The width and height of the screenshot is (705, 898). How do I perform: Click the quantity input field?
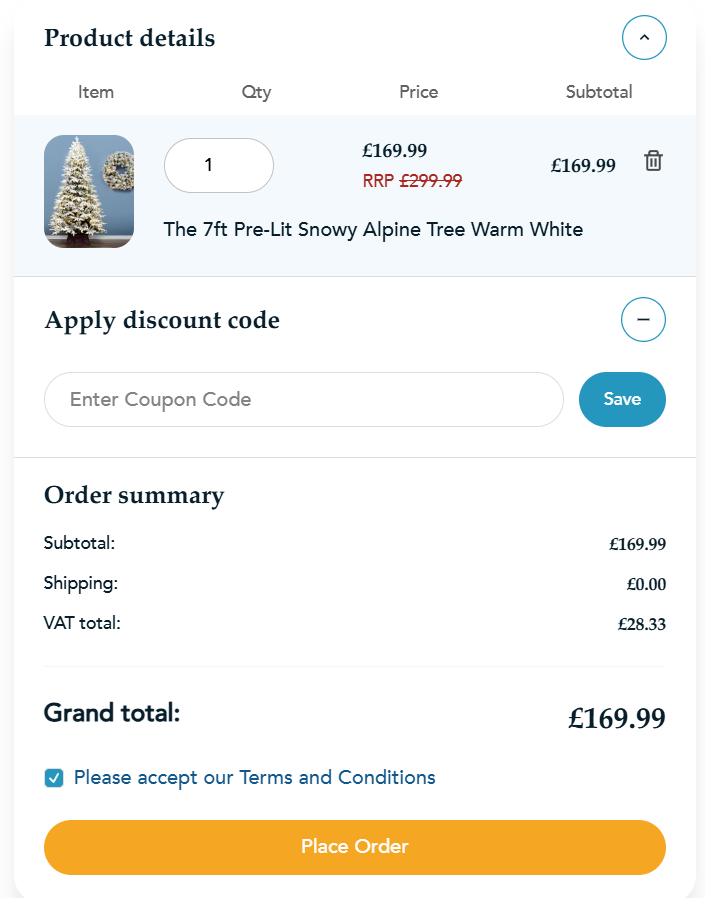tap(218, 165)
